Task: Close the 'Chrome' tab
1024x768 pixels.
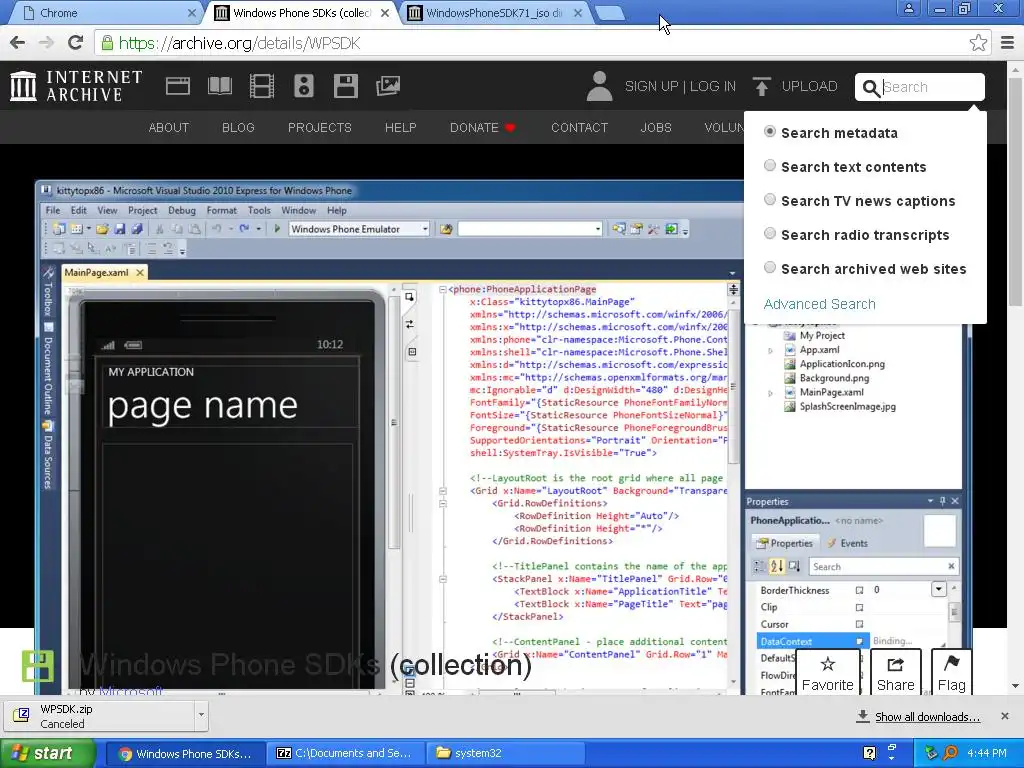Action: [x=192, y=13]
